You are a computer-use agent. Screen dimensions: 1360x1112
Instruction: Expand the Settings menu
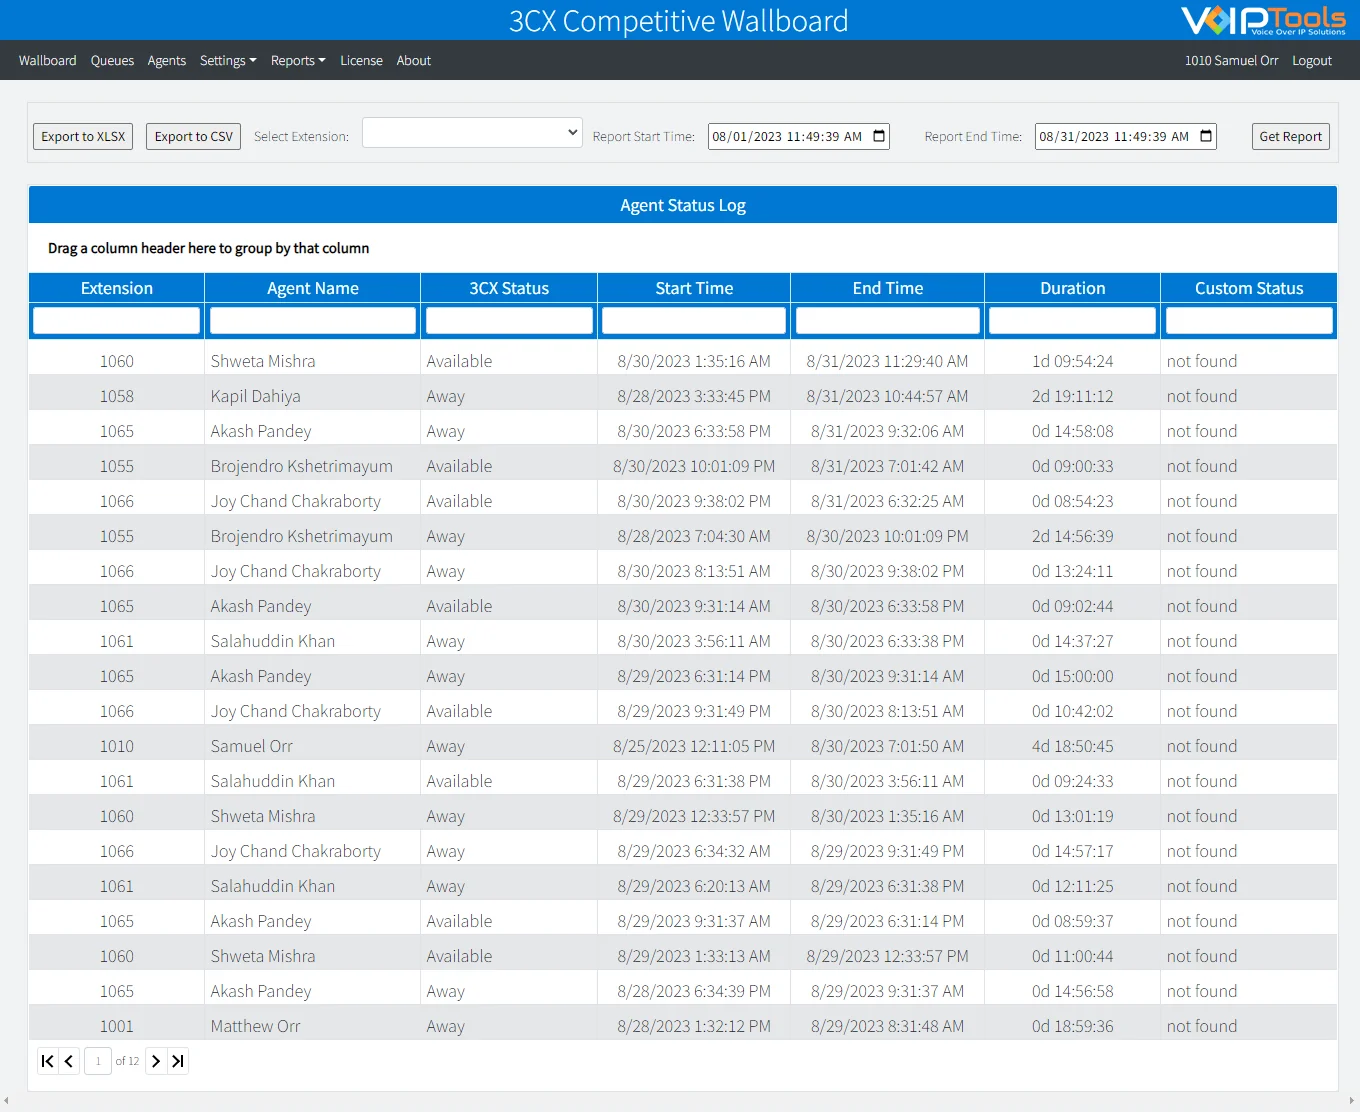[x=228, y=60]
